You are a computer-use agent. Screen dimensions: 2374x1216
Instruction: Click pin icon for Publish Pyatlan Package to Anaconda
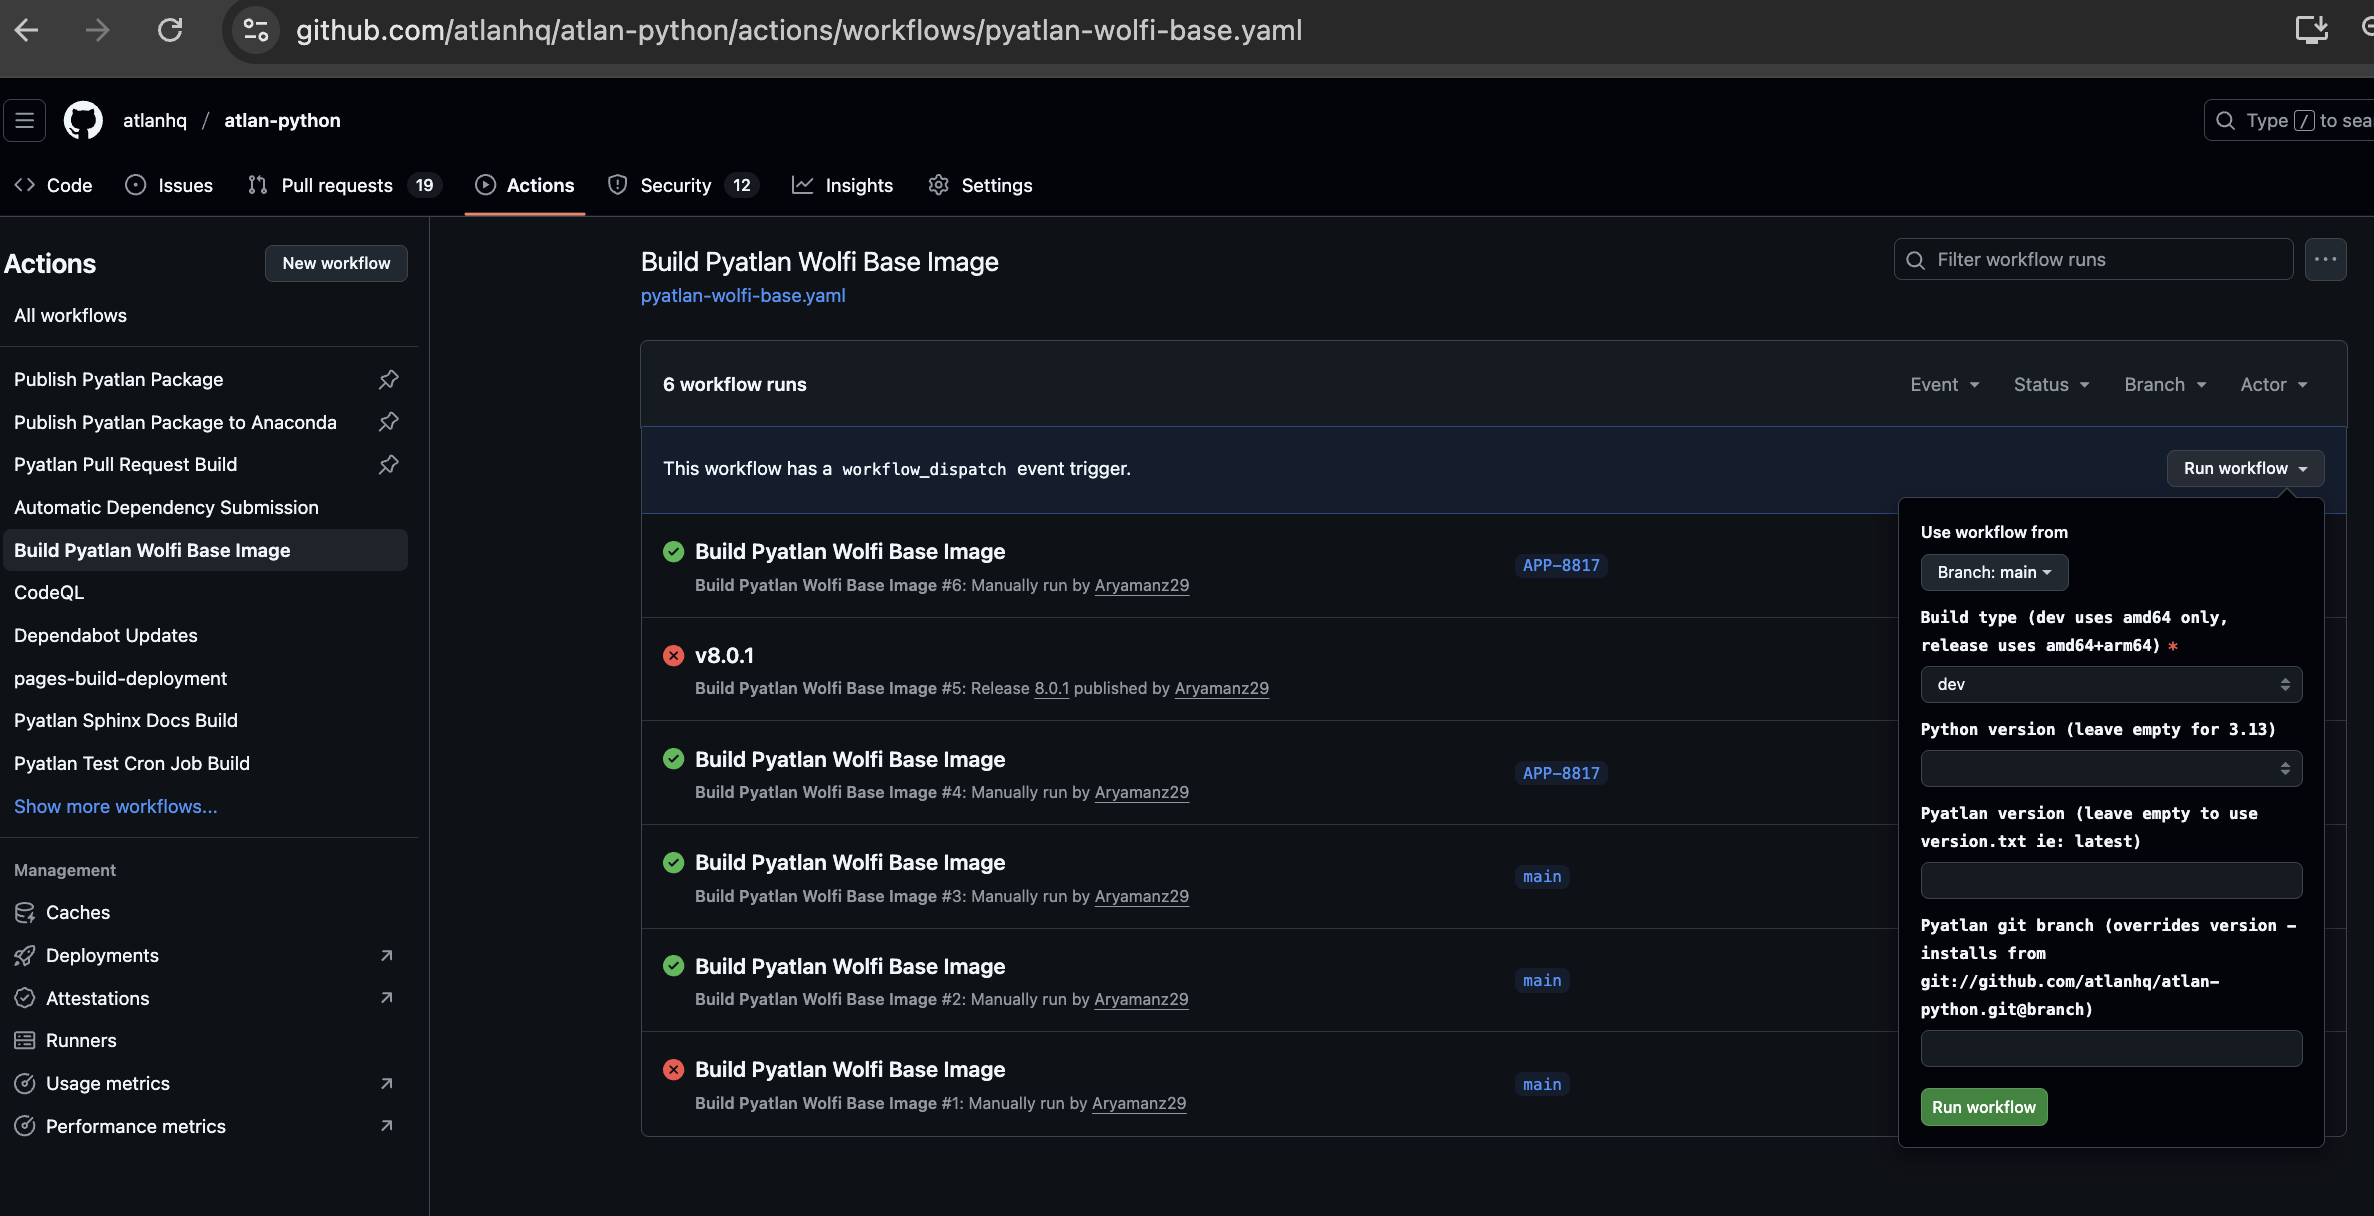(389, 422)
